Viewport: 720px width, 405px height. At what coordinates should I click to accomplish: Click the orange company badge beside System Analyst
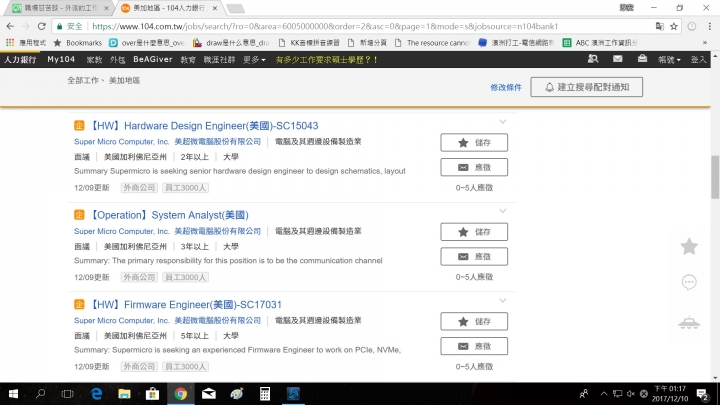79,215
